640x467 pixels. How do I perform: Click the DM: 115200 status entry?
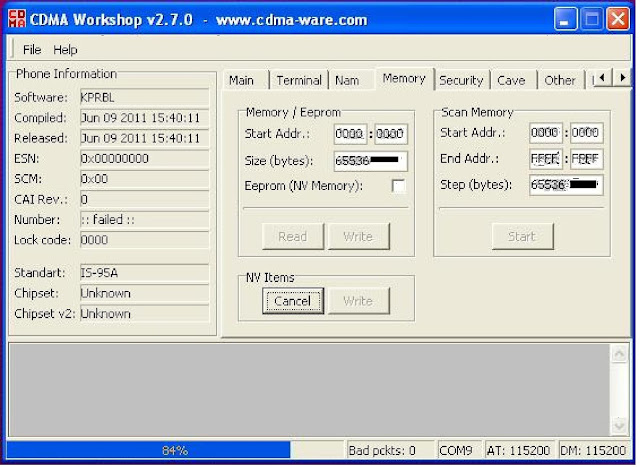click(594, 450)
